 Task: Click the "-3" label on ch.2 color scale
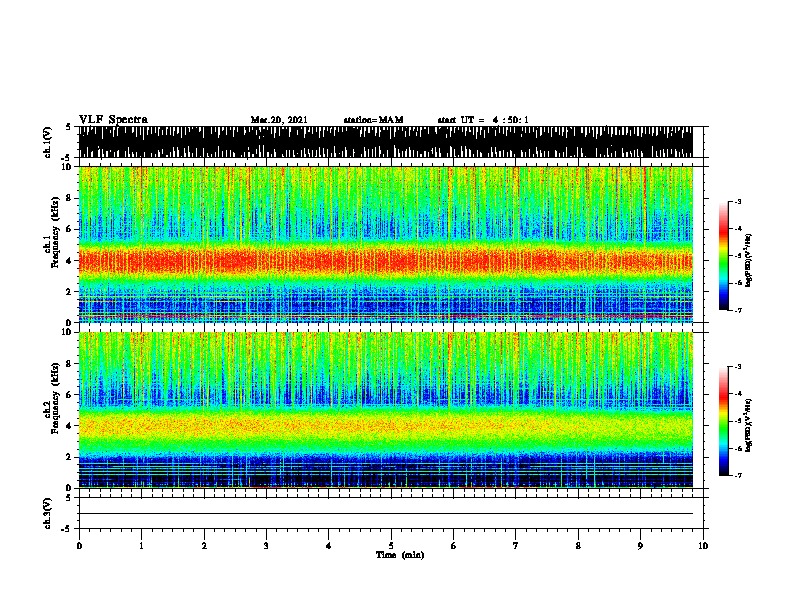tap(738, 367)
